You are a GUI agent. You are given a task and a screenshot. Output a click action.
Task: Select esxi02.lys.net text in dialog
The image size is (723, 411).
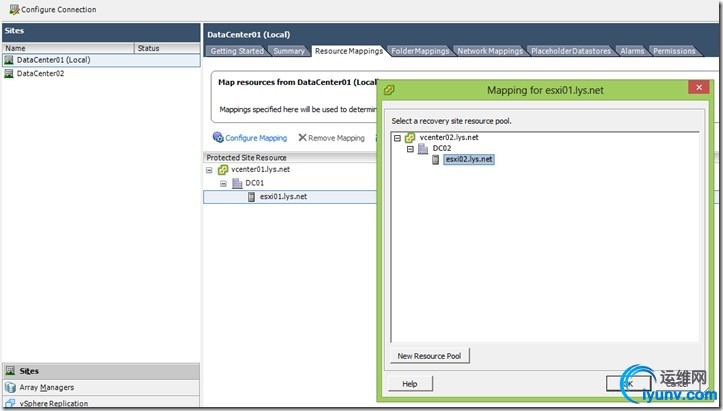(x=469, y=159)
